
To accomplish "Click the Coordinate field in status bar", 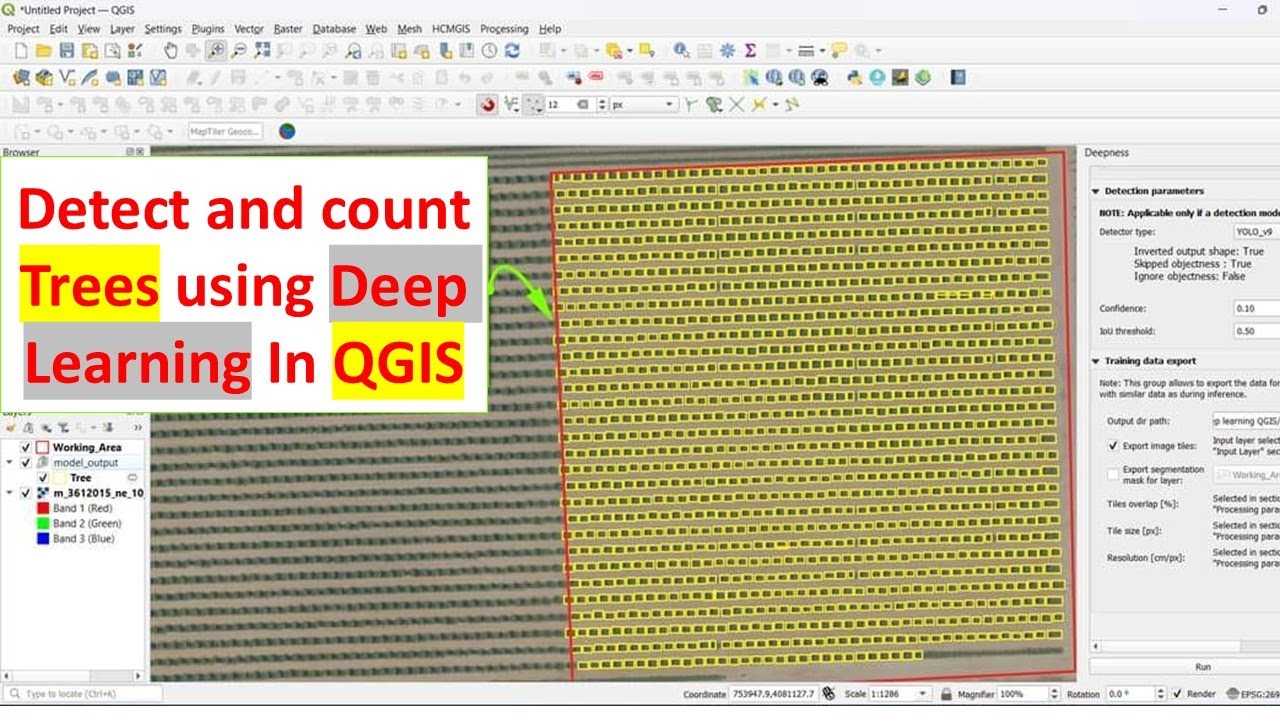I will point(774,694).
